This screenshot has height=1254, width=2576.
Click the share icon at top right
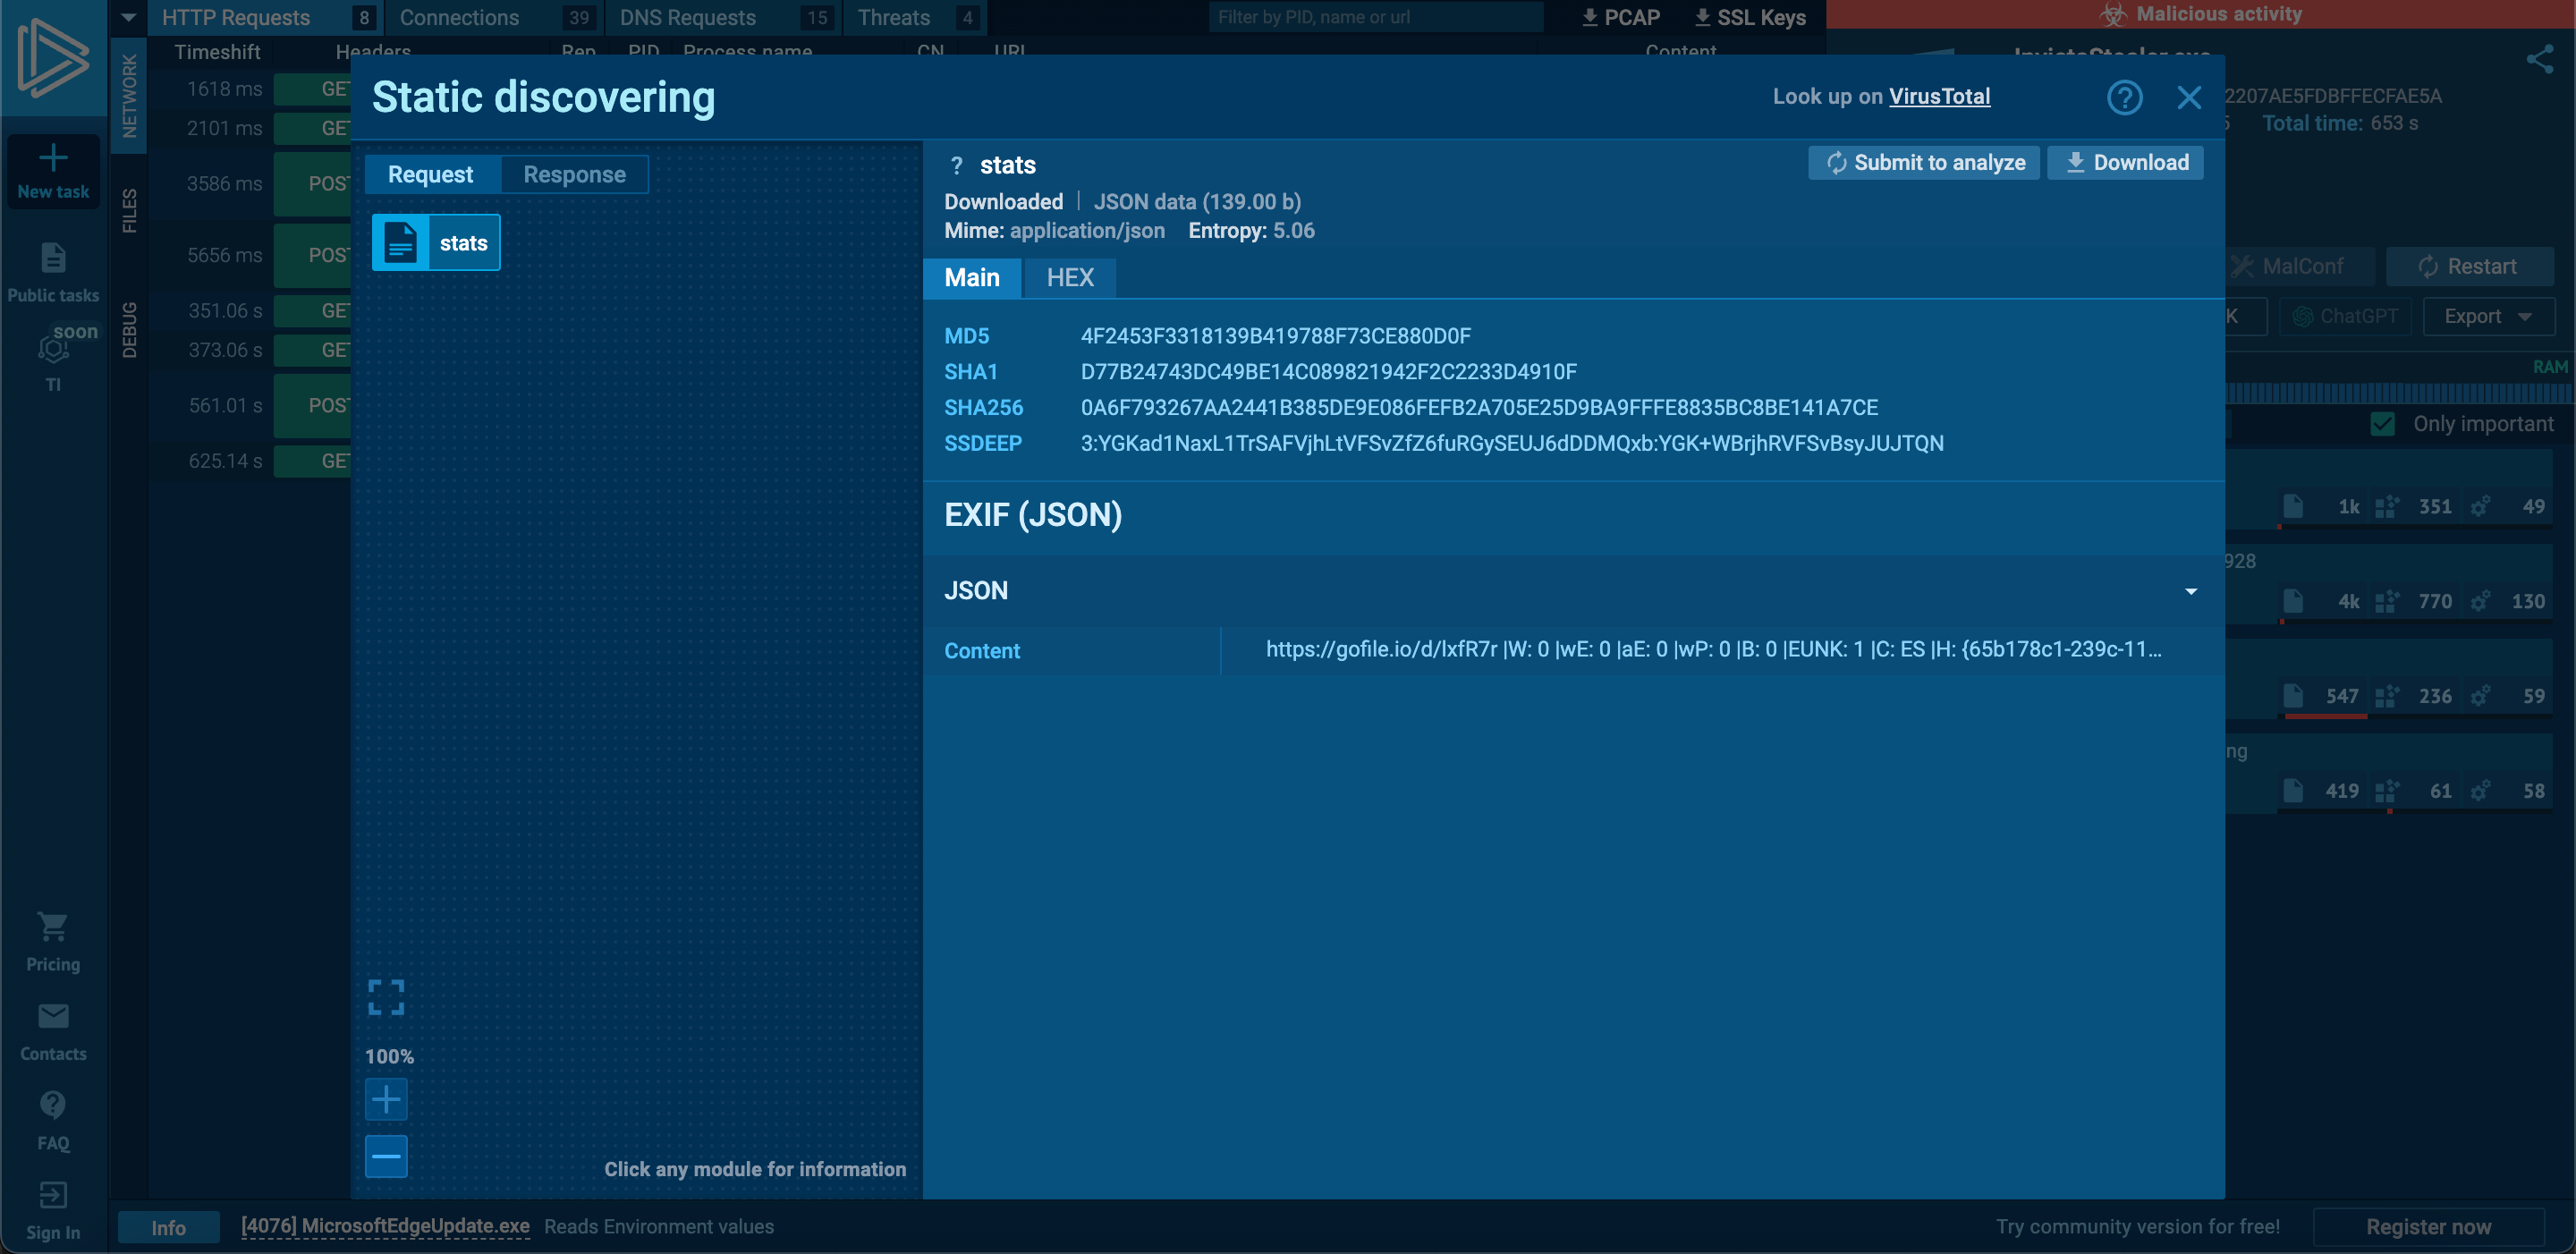(2539, 60)
